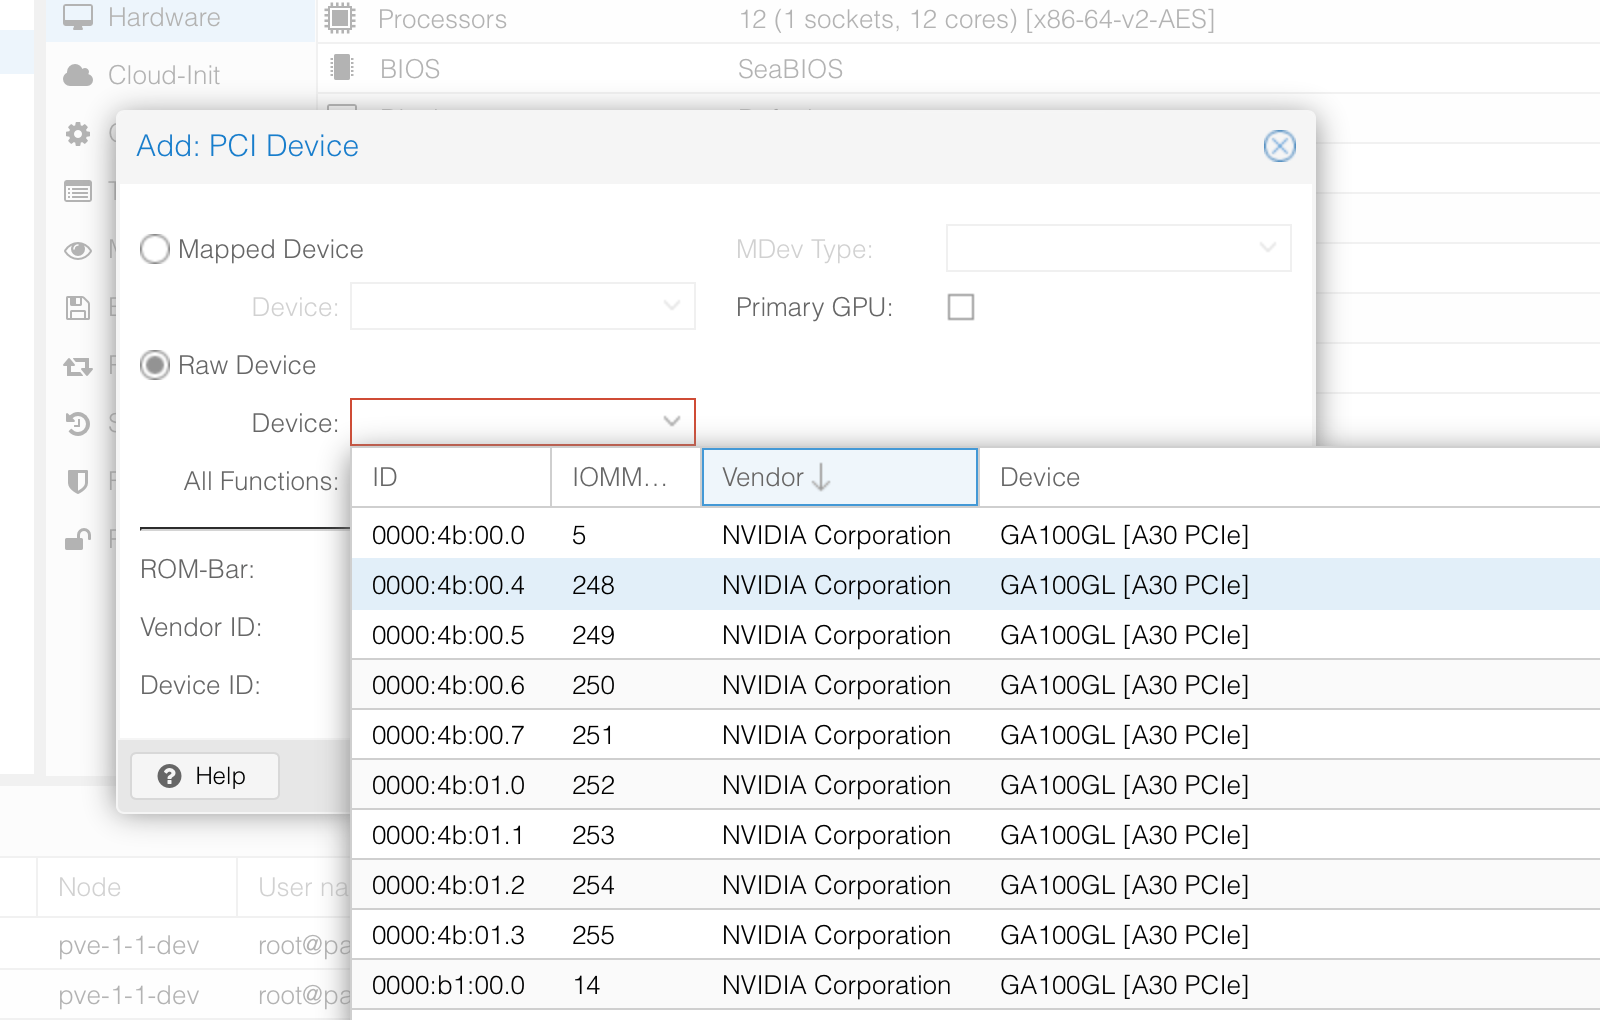
Task: Click the Replication arrows icon in sidebar
Action: coord(78,366)
